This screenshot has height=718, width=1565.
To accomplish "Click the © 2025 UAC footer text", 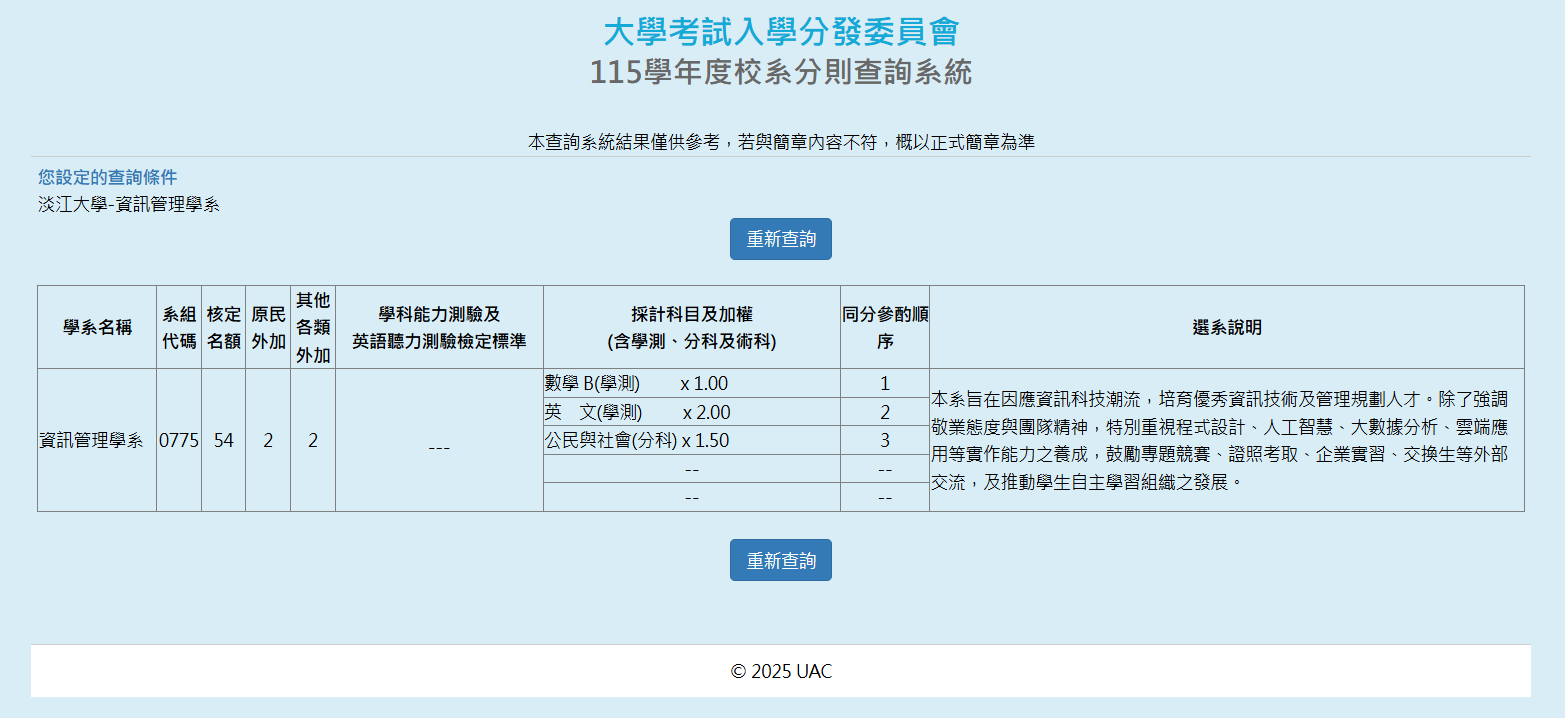I will [x=781, y=671].
